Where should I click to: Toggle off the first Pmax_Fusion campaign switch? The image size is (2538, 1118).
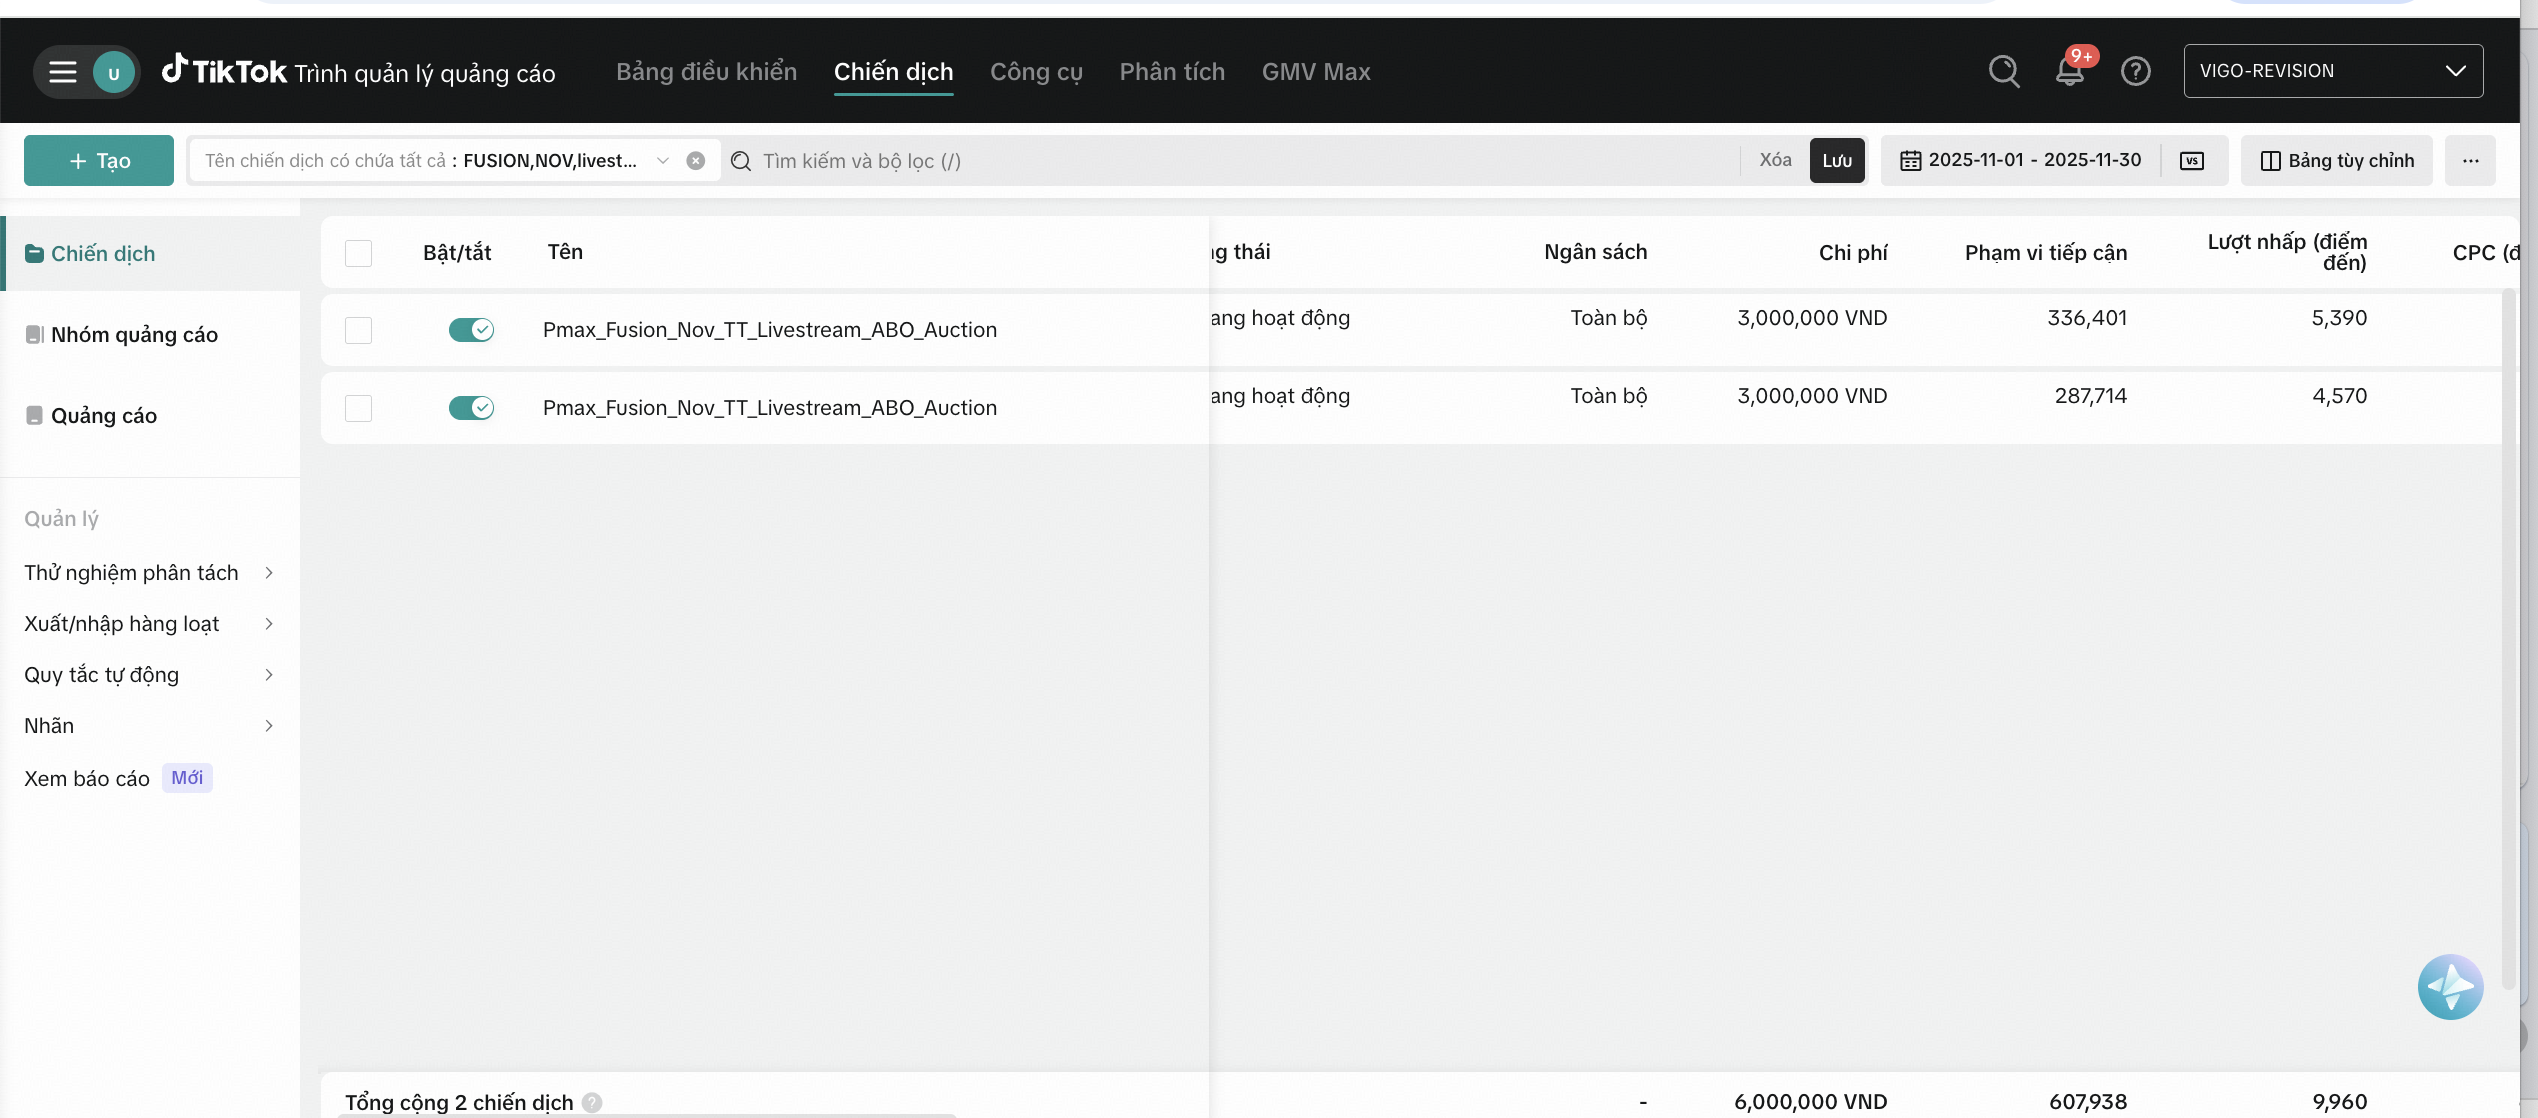click(x=471, y=329)
